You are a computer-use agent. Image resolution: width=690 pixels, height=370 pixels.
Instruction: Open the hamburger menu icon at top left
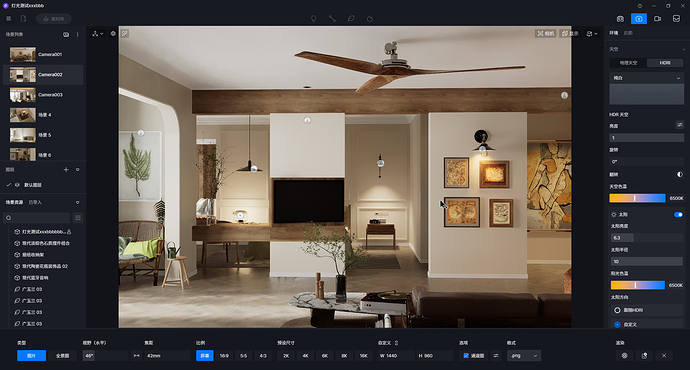coord(9,18)
